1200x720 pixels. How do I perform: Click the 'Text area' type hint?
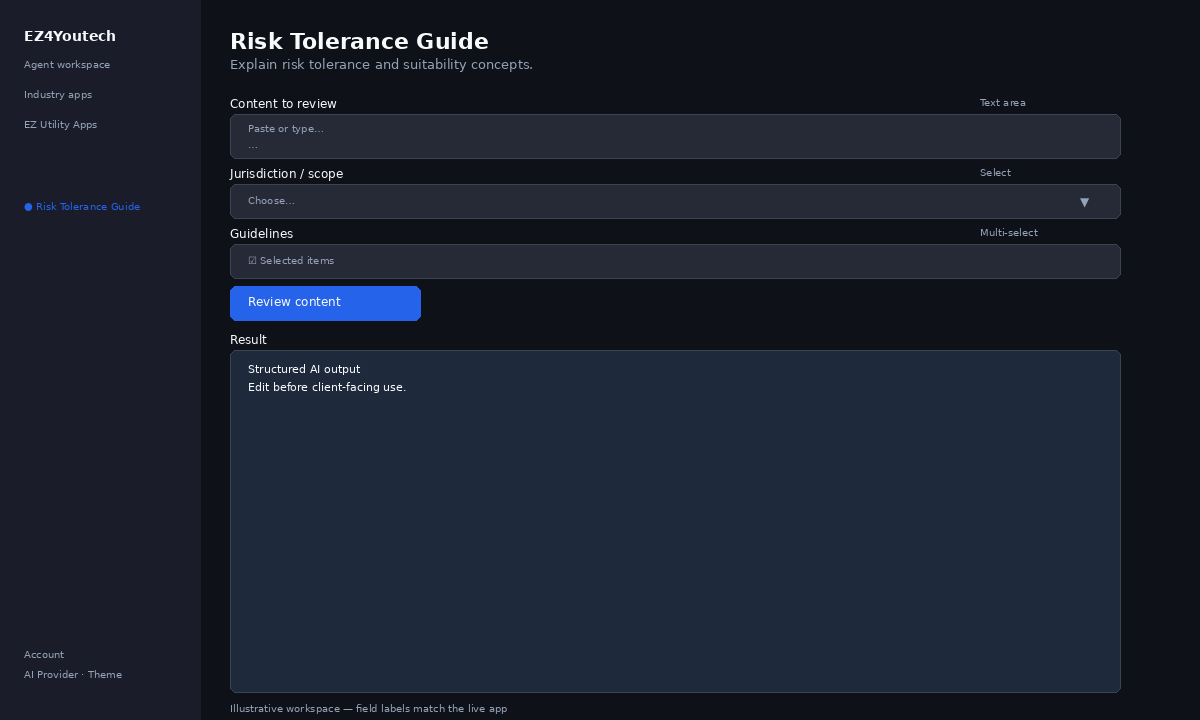[1002, 103]
